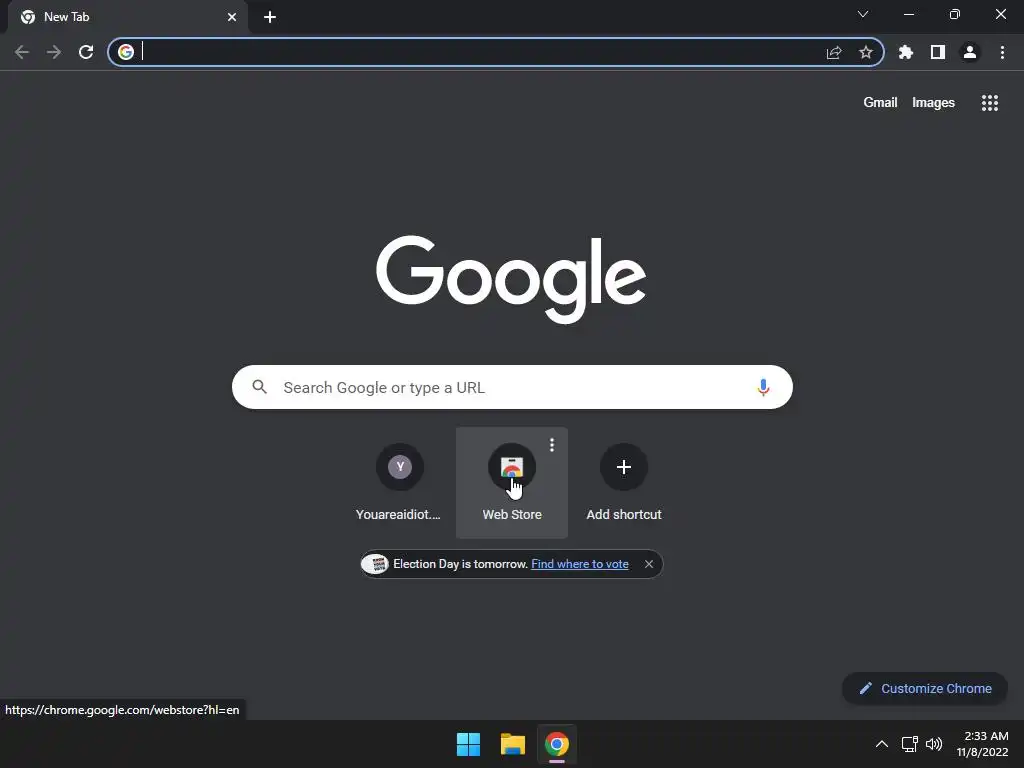Image resolution: width=1024 pixels, height=768 pixels.
Task: Click the magnifier icon in search box
Action: tap(259, 387)
